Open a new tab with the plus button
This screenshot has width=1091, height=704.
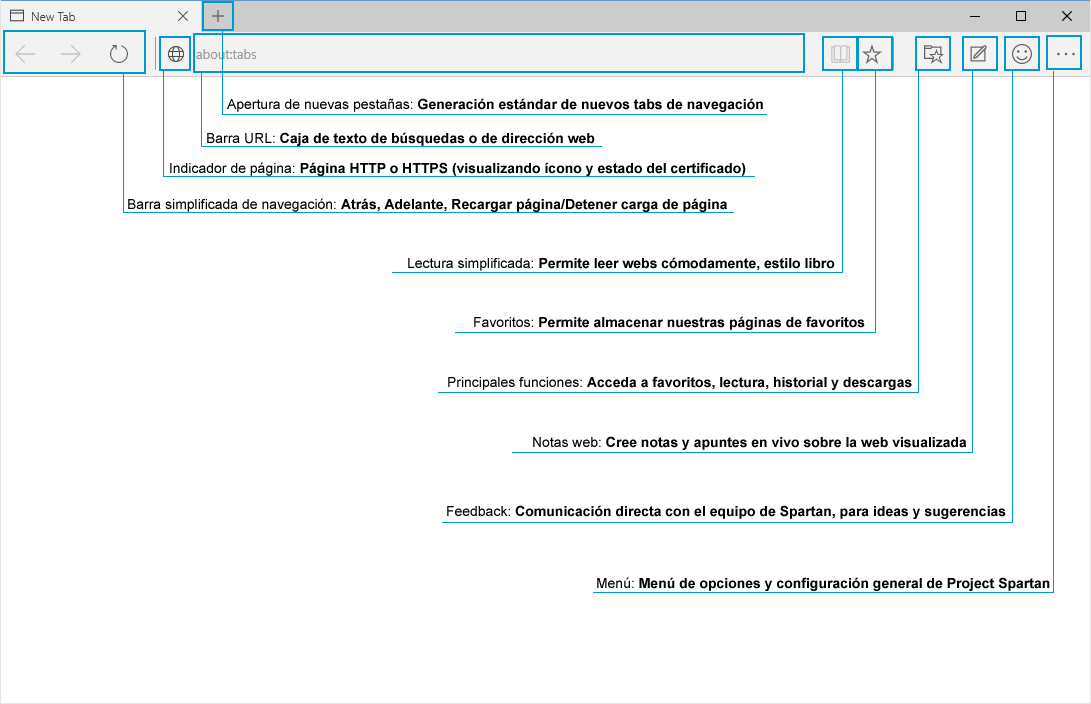(x=218, y=16)
